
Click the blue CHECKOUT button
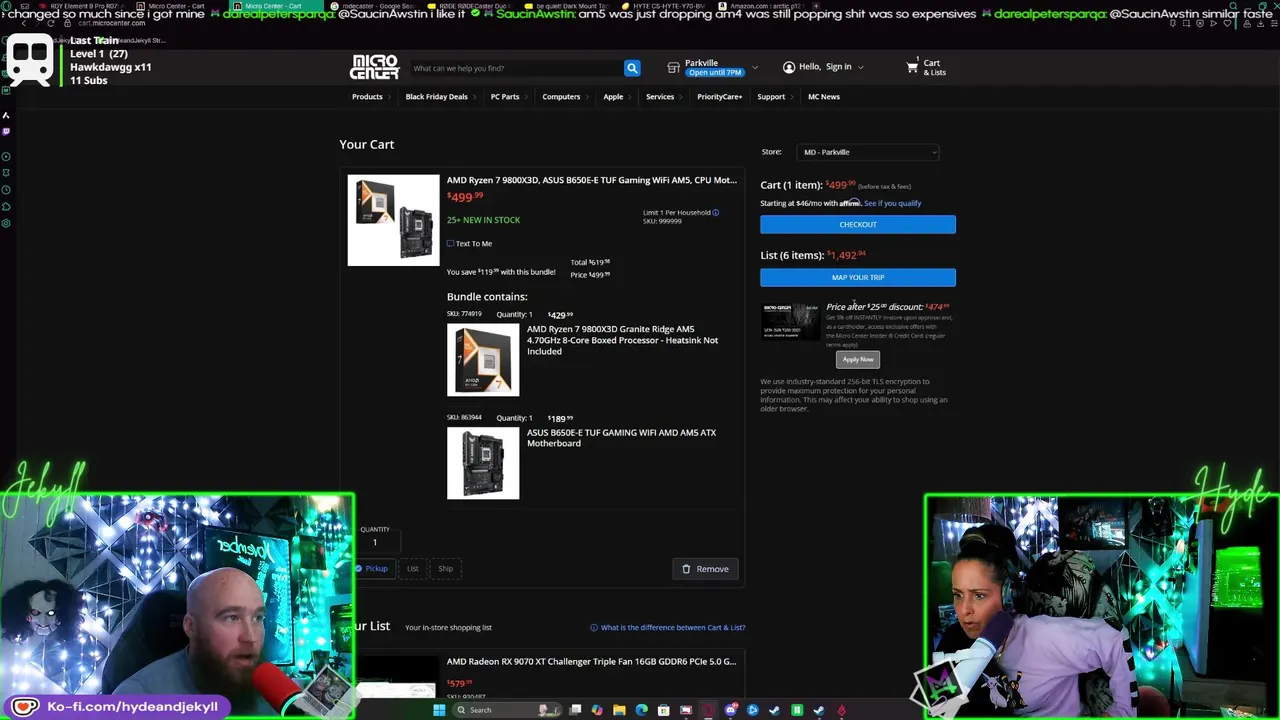coord(858,224)
